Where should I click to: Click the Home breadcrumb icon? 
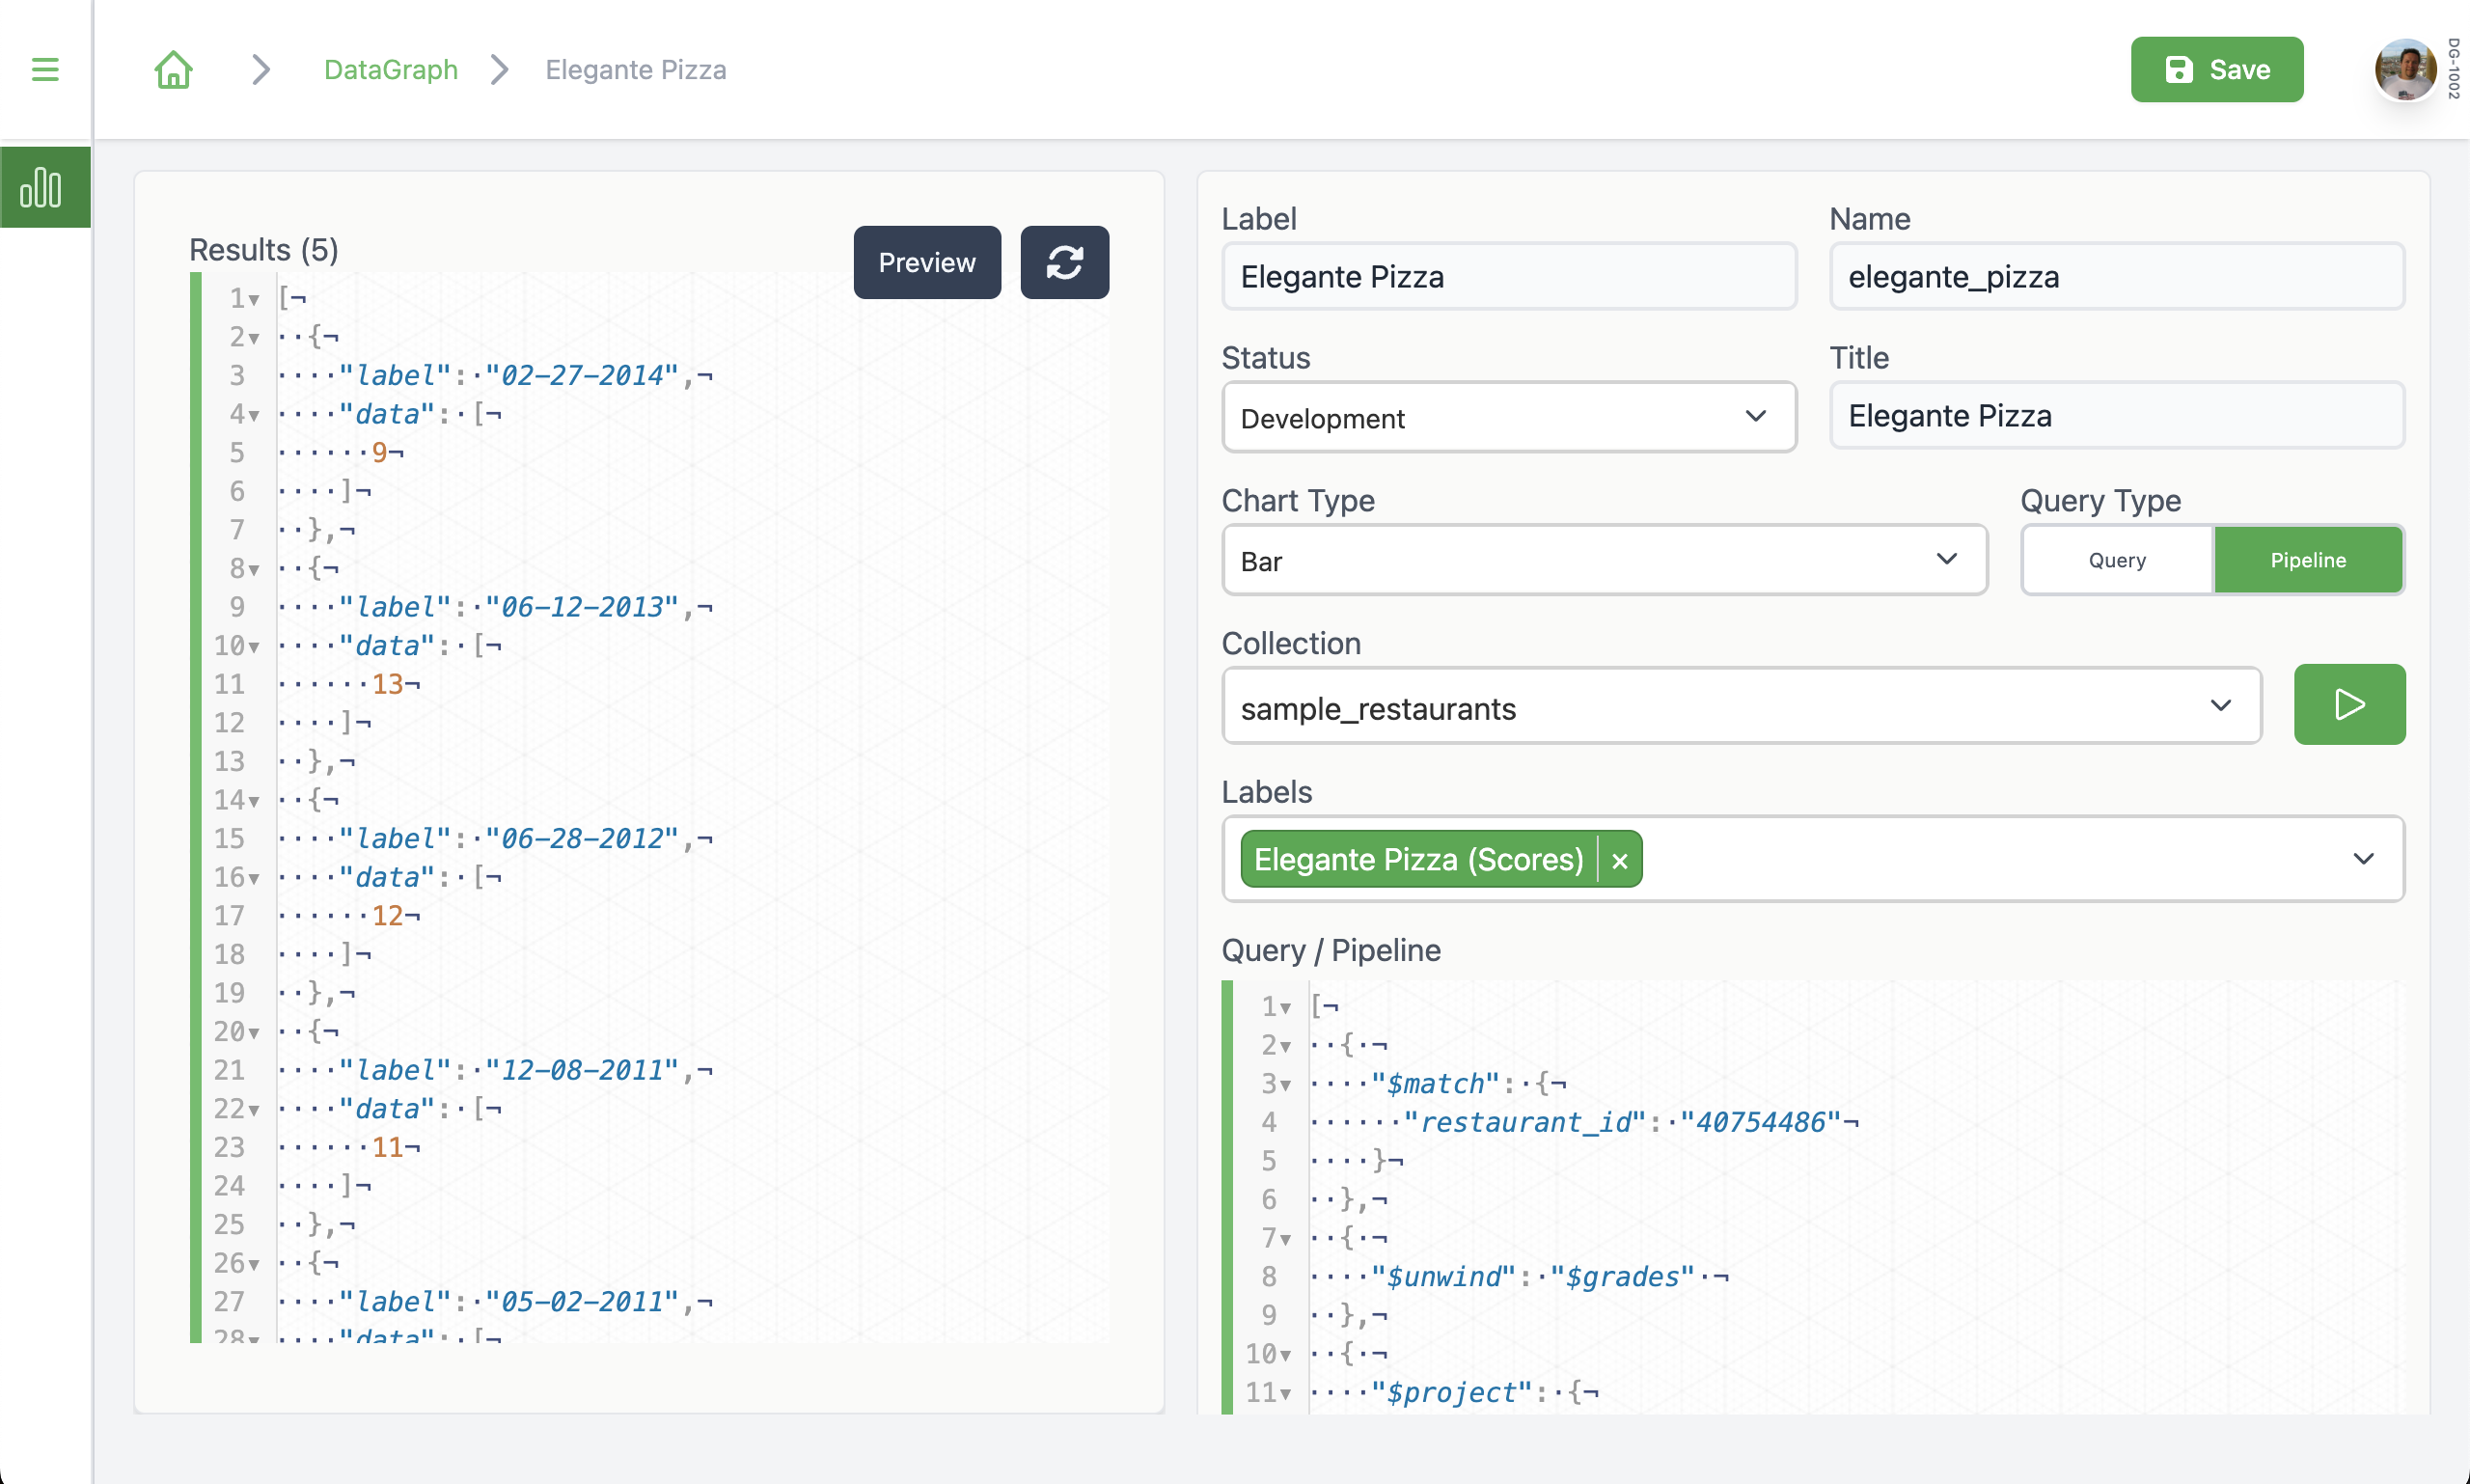[172, 69]
